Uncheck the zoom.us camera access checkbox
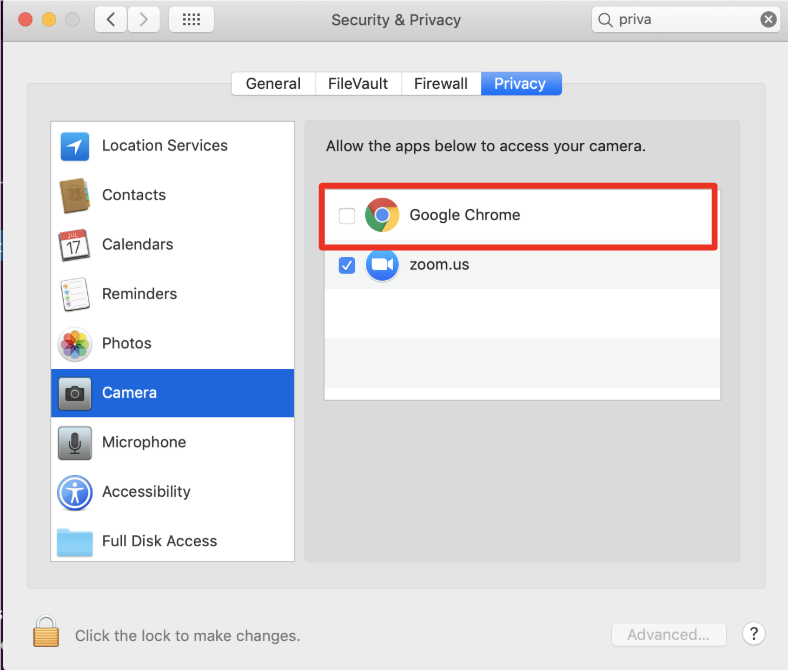 click(347, 265)
